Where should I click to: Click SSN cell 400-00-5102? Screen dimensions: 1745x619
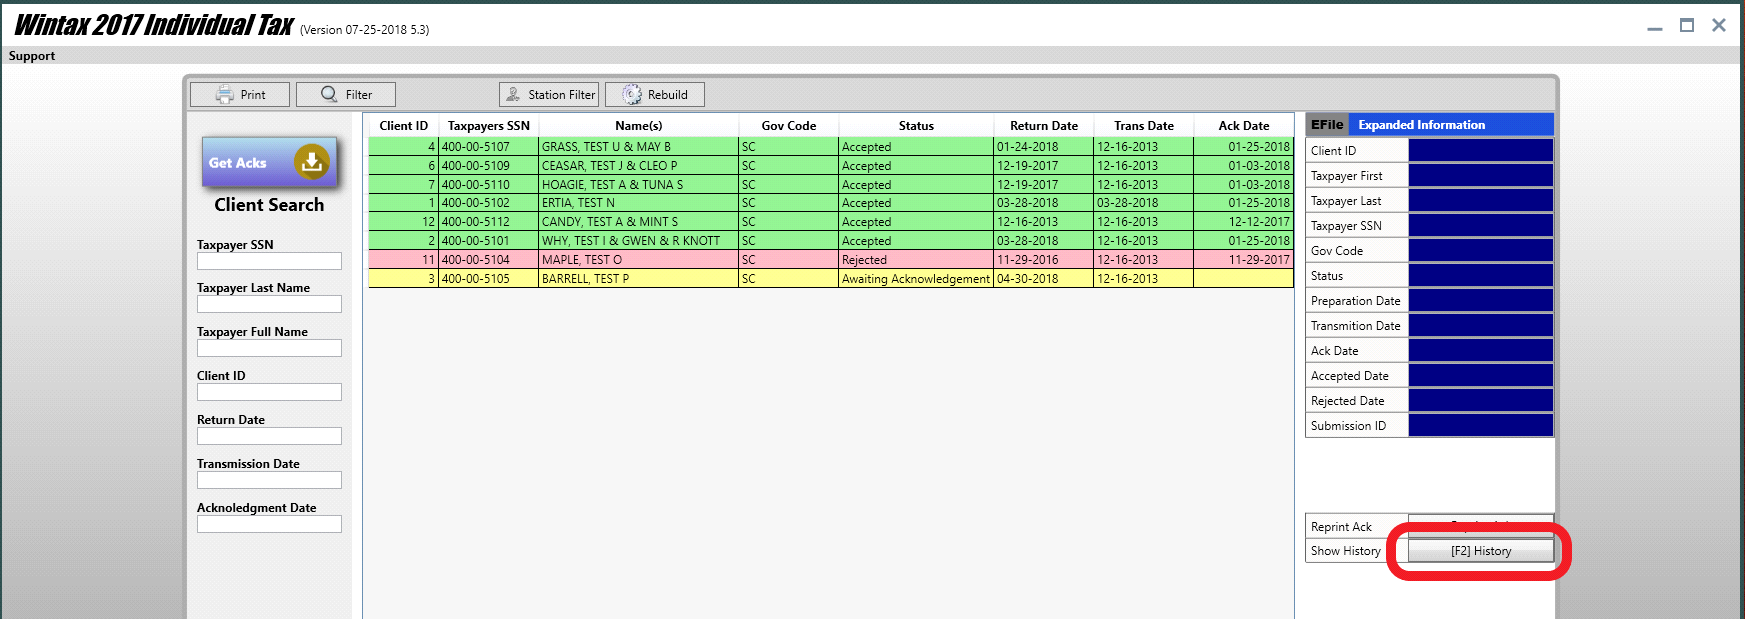(489, 203)
